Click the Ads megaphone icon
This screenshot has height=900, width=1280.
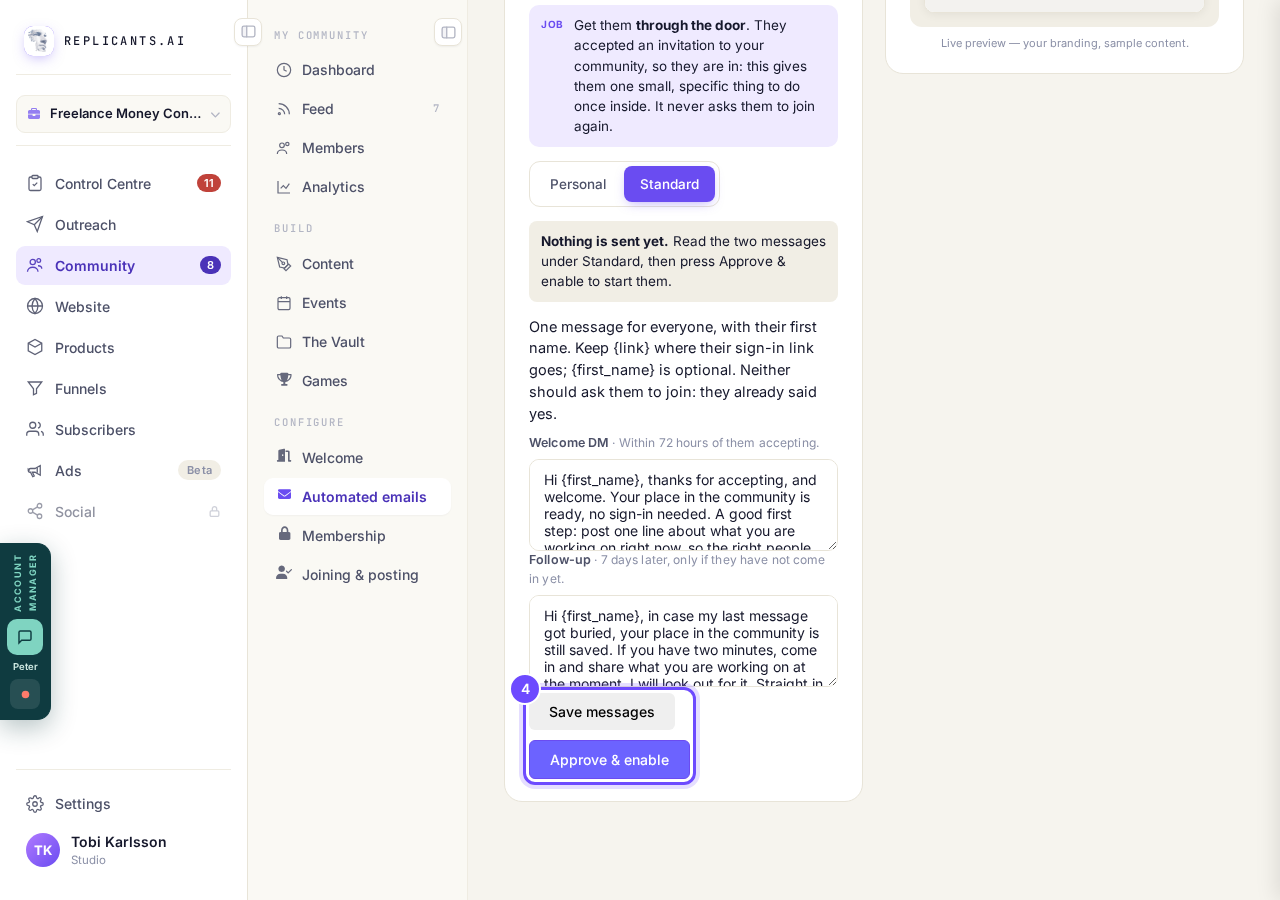[x=35, y=470]
